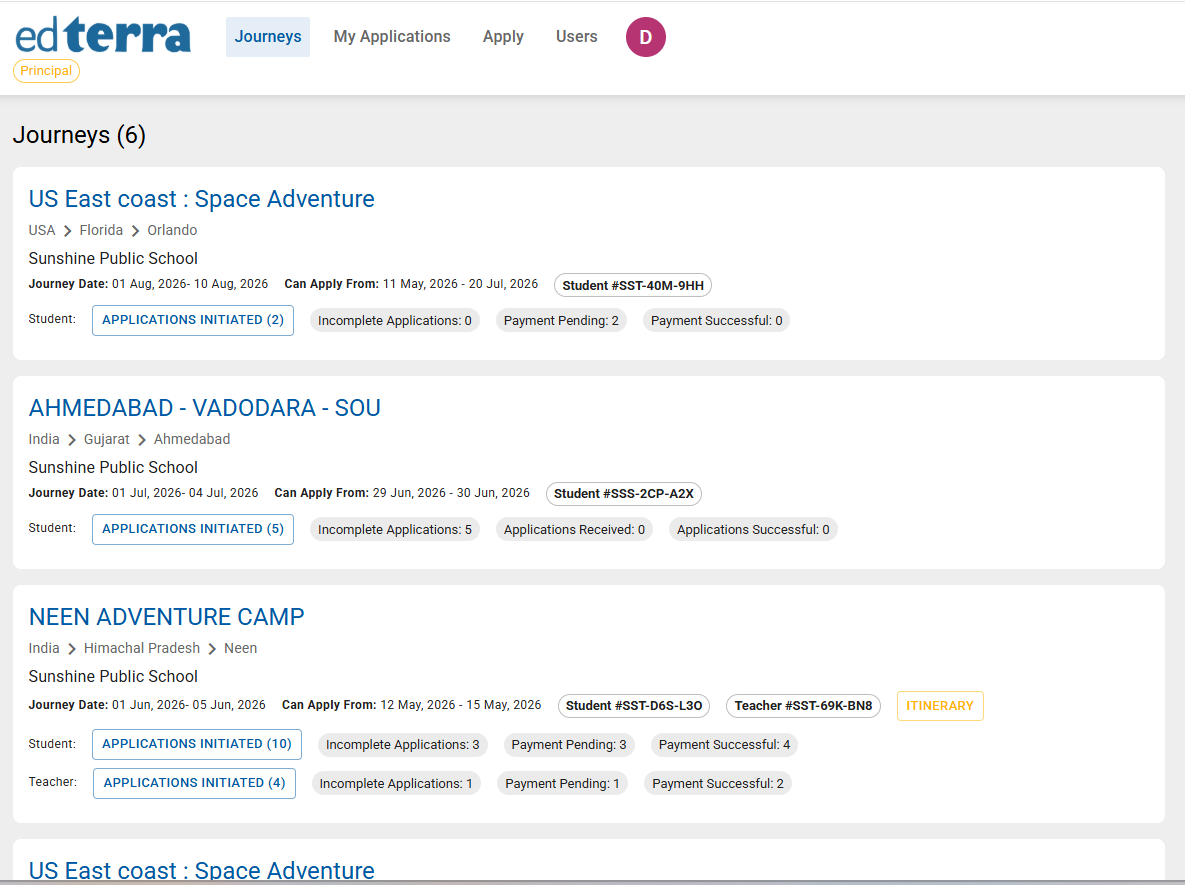Screen dimensions: 1185x885
Task: Open the user avatar D menu
Action: coord(645,37)
